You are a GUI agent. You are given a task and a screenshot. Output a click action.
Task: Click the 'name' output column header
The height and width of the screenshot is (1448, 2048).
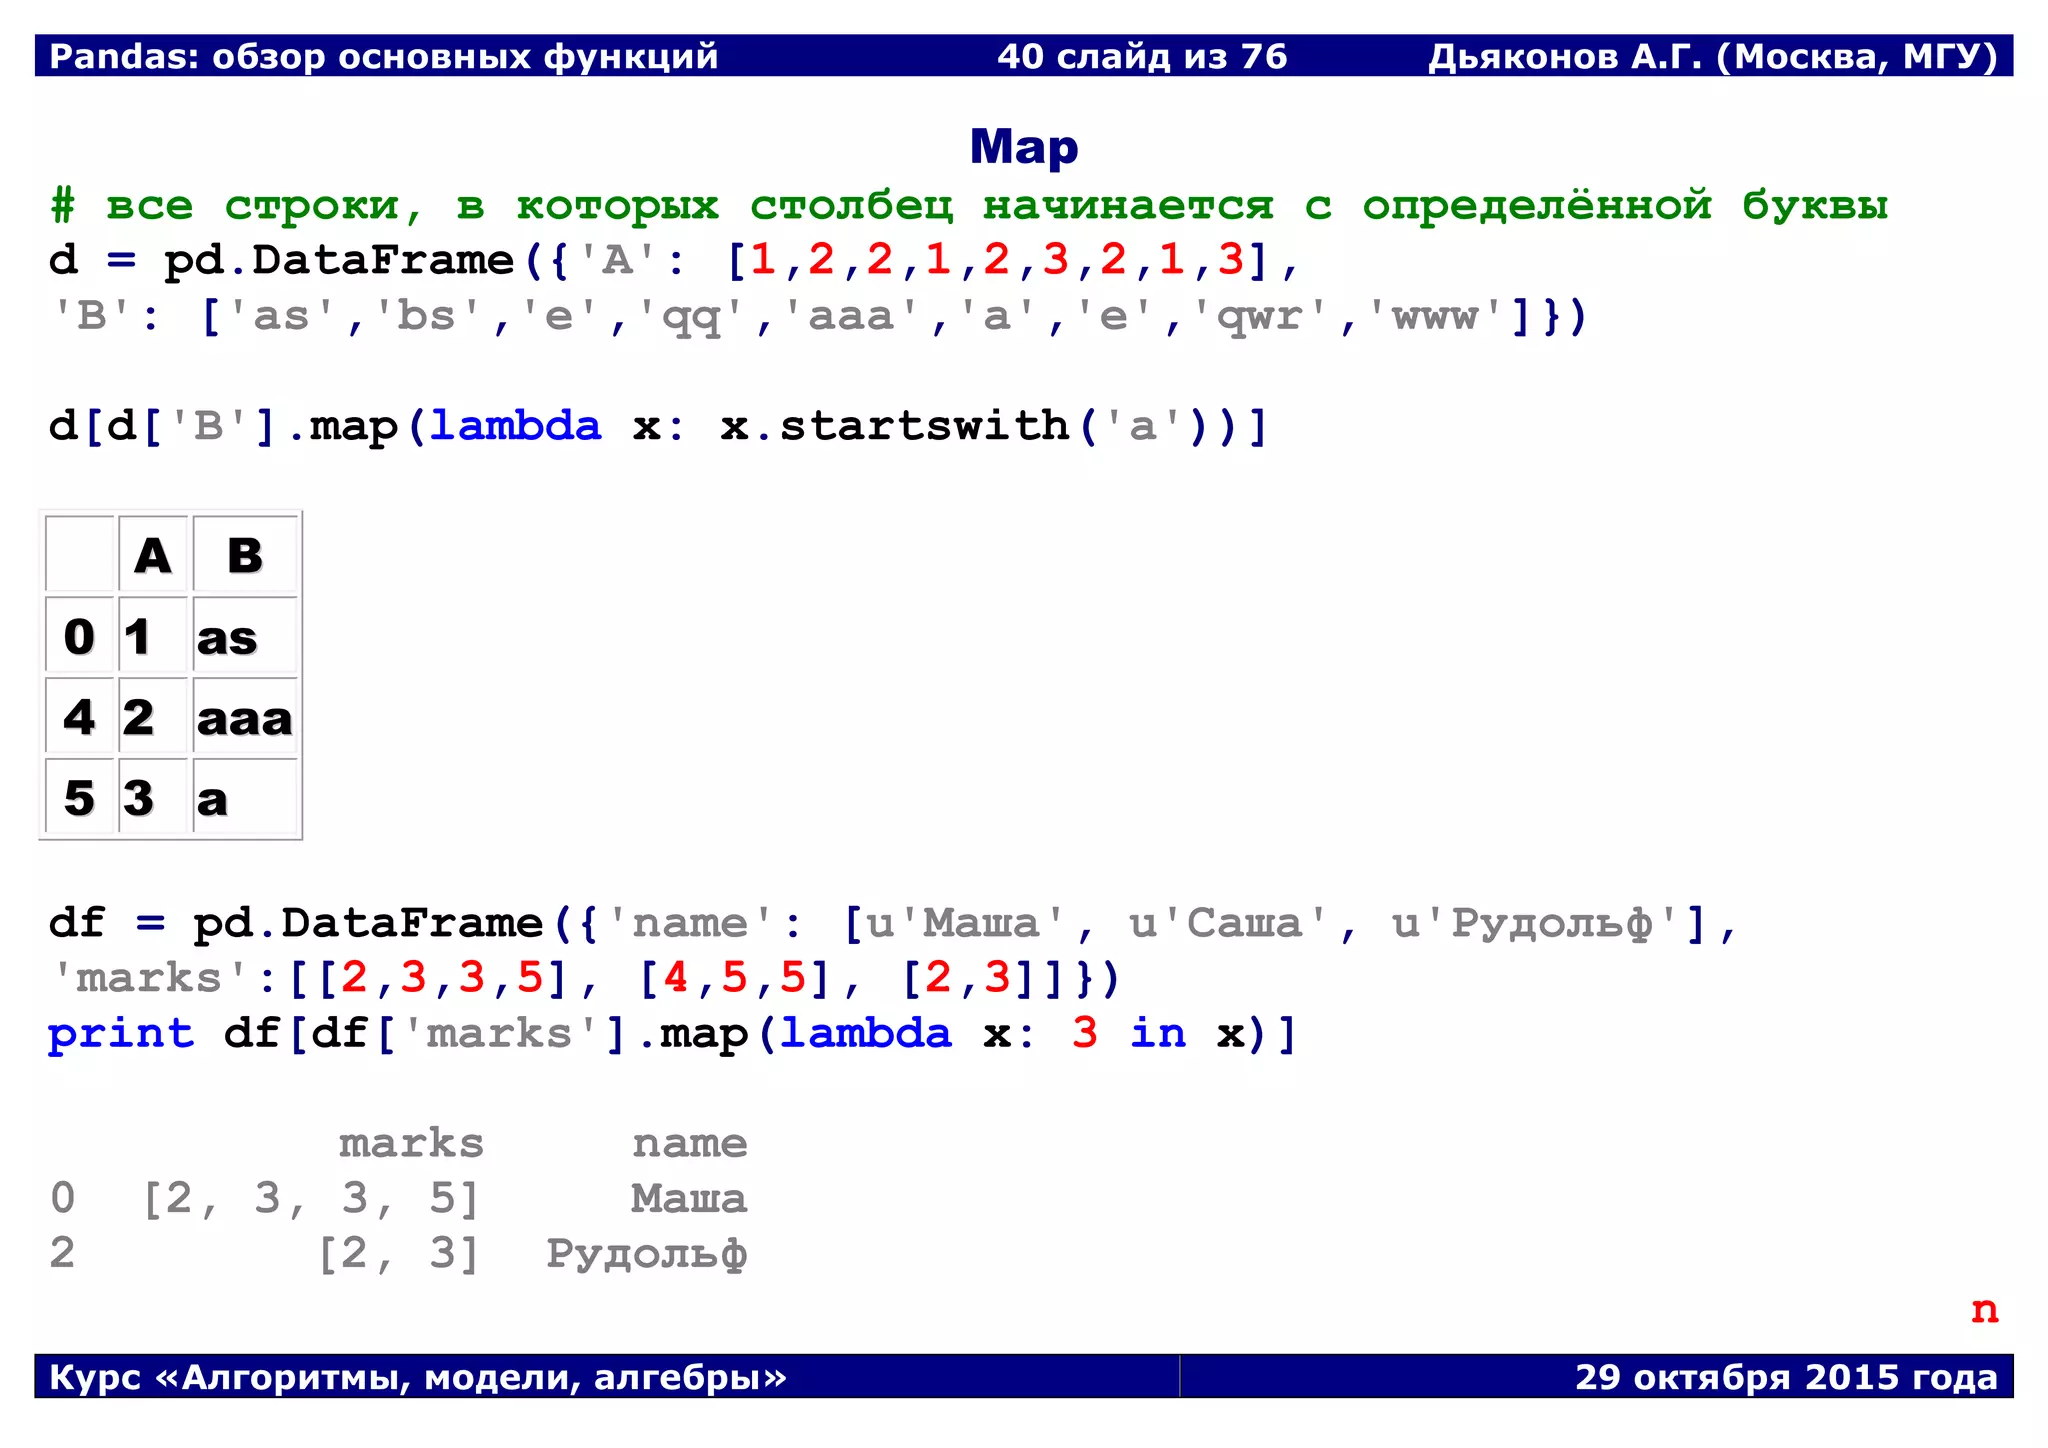click(x=689, y=1143)
